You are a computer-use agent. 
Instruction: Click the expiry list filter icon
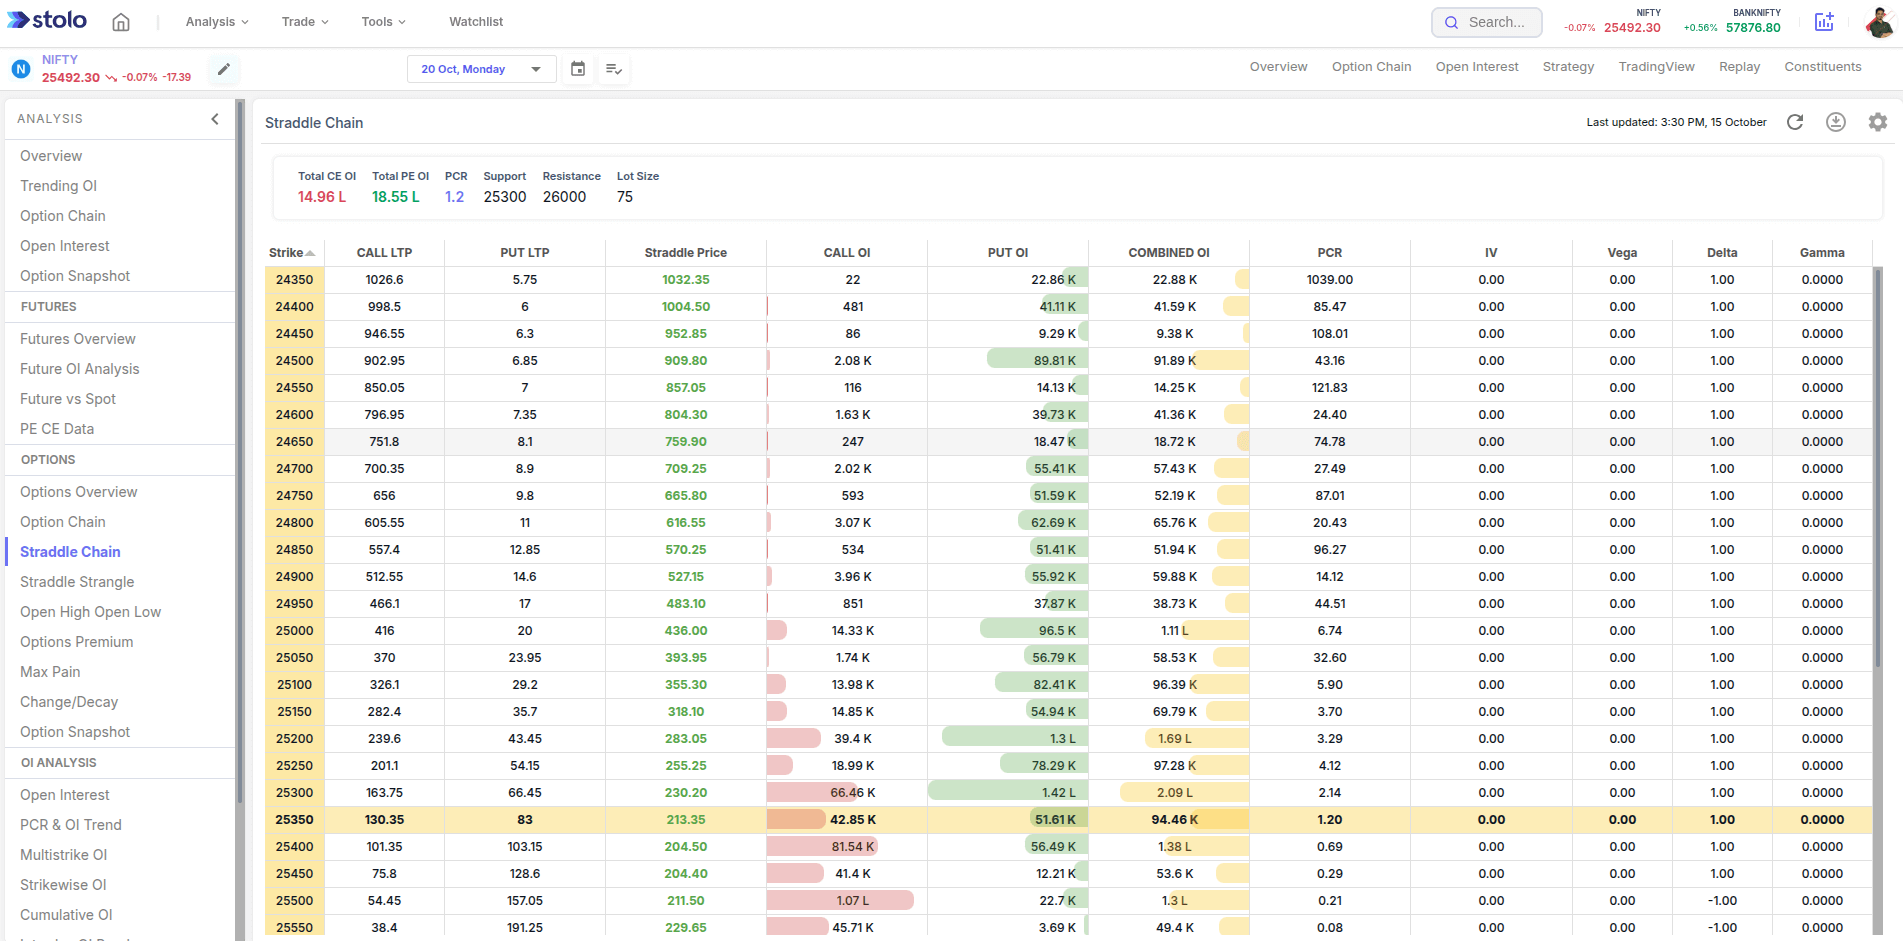point(614,69)
